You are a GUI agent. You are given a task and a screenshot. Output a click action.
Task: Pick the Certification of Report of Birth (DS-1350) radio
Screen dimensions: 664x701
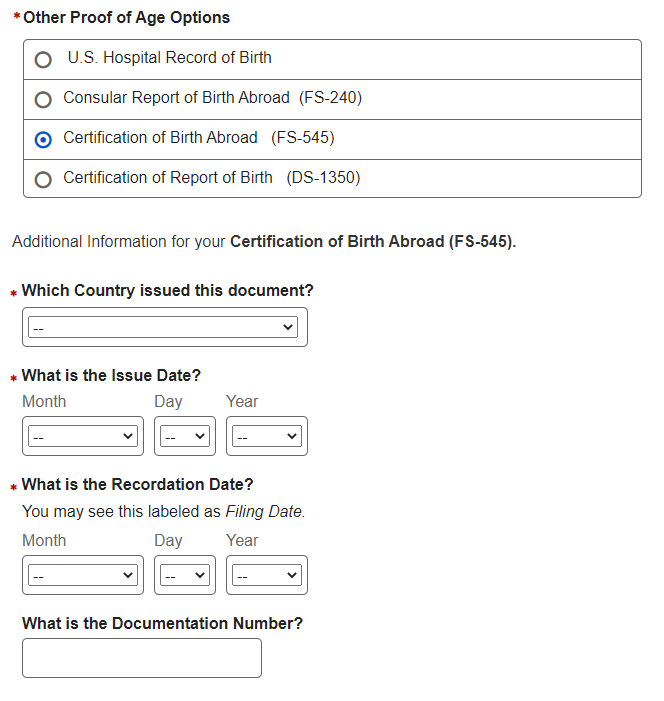[x=43, y=180]
